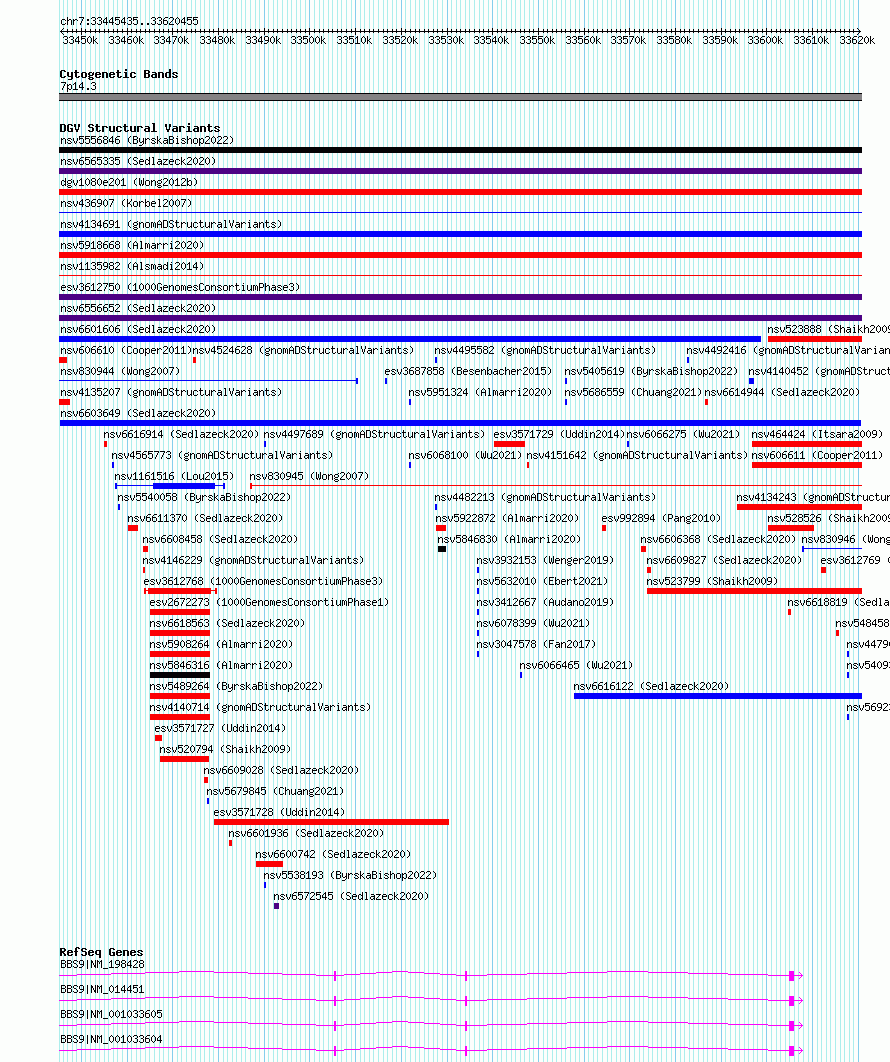Viewport: 890px width, 1062px height.
Task: Select nsv830945 (Wong2007) label
Action: pyautogui.click(x=310, y=476)
